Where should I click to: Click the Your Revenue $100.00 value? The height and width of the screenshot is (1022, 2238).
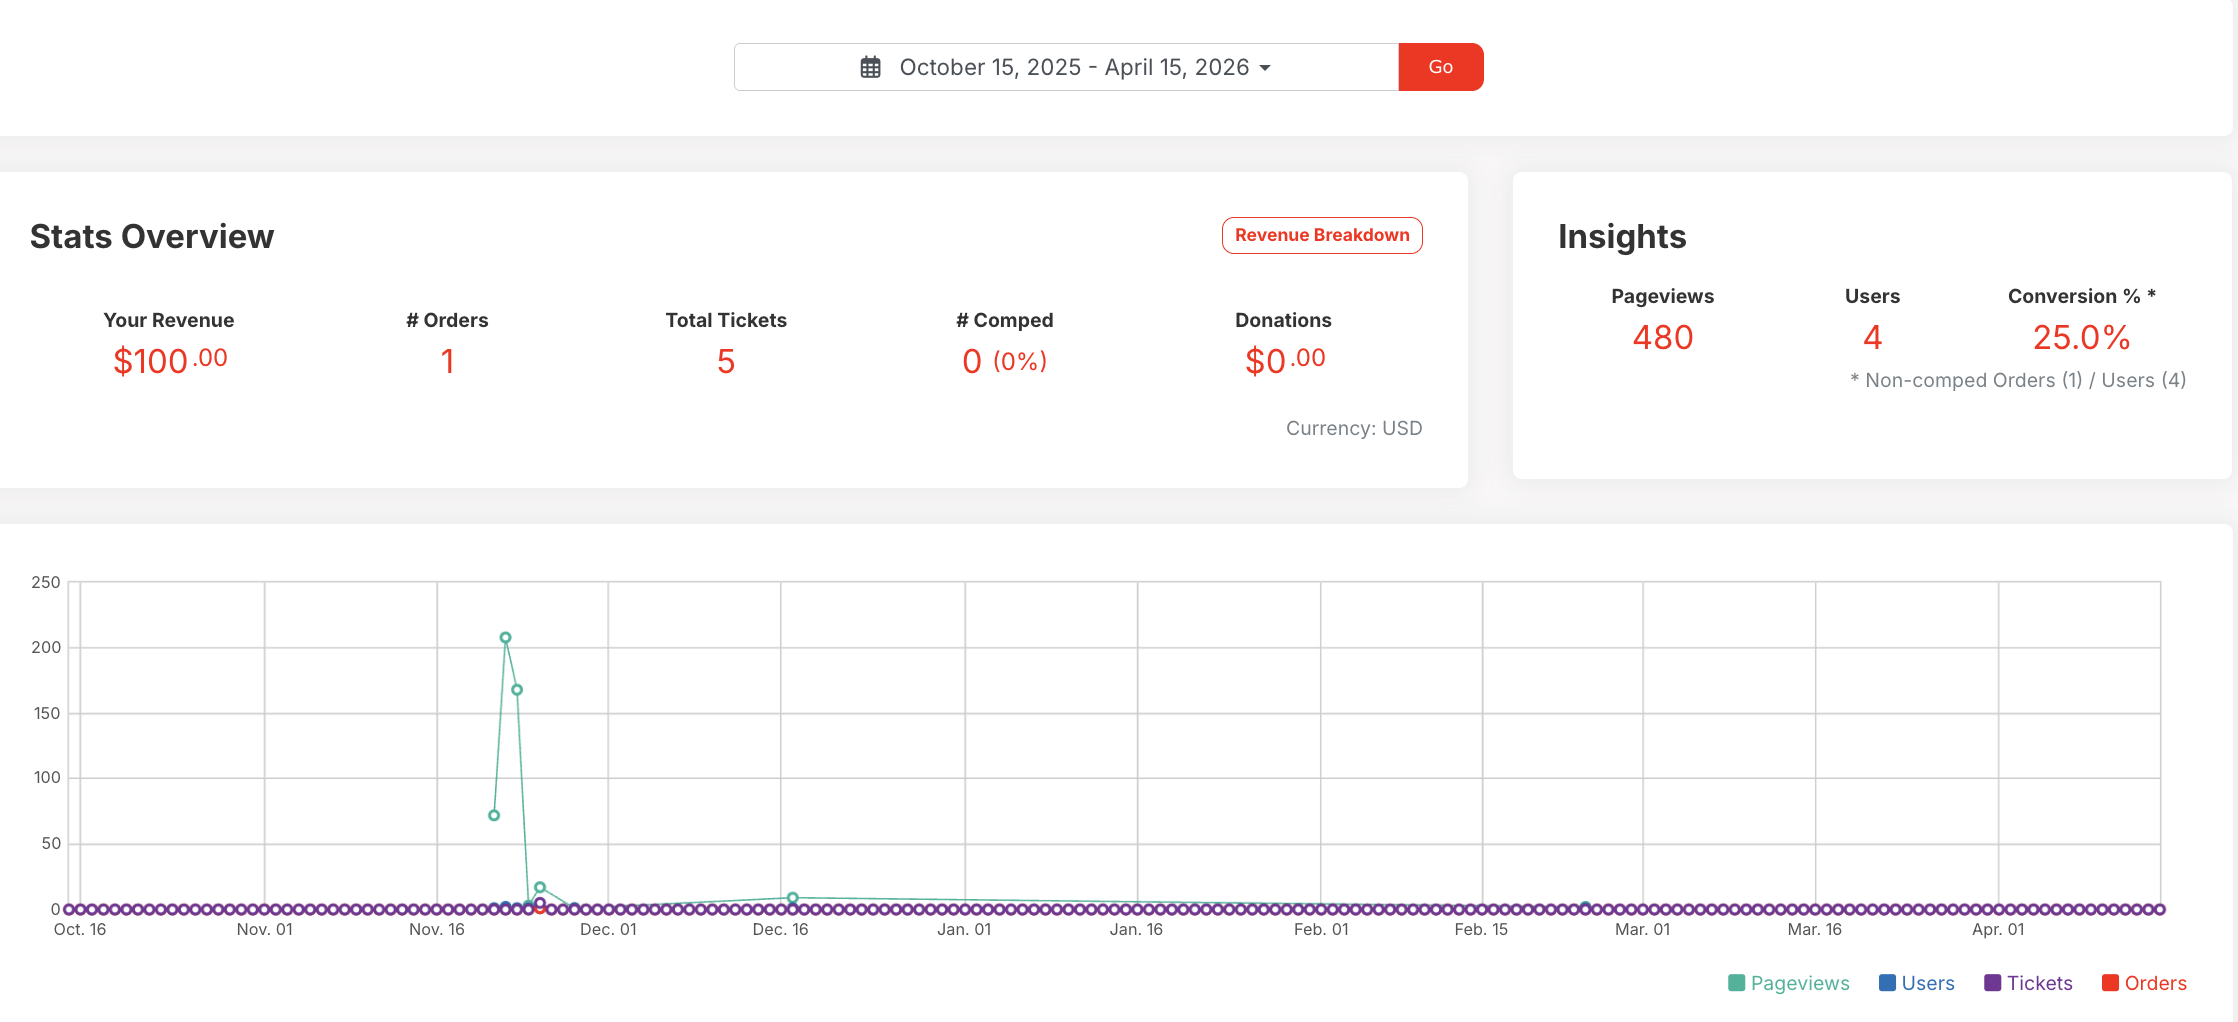click(170, 361)
